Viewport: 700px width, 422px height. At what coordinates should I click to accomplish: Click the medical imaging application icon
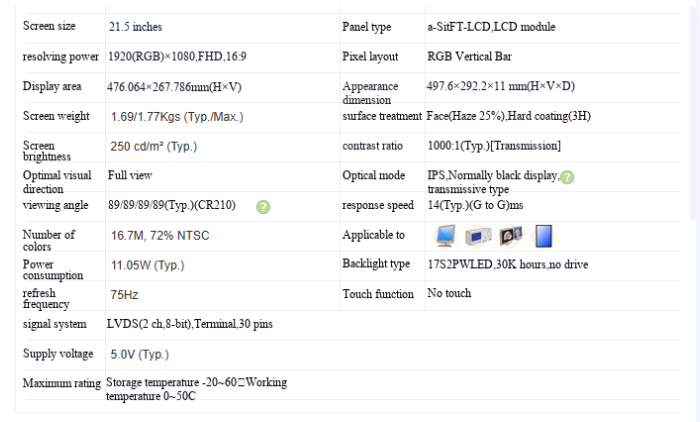pyautogui.click(x=511, y=235)
